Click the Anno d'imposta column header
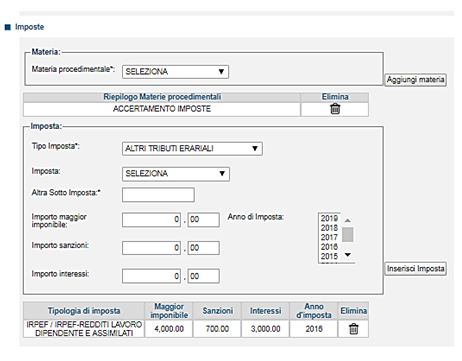Screen dimensions: 462x361 (314, 311)
